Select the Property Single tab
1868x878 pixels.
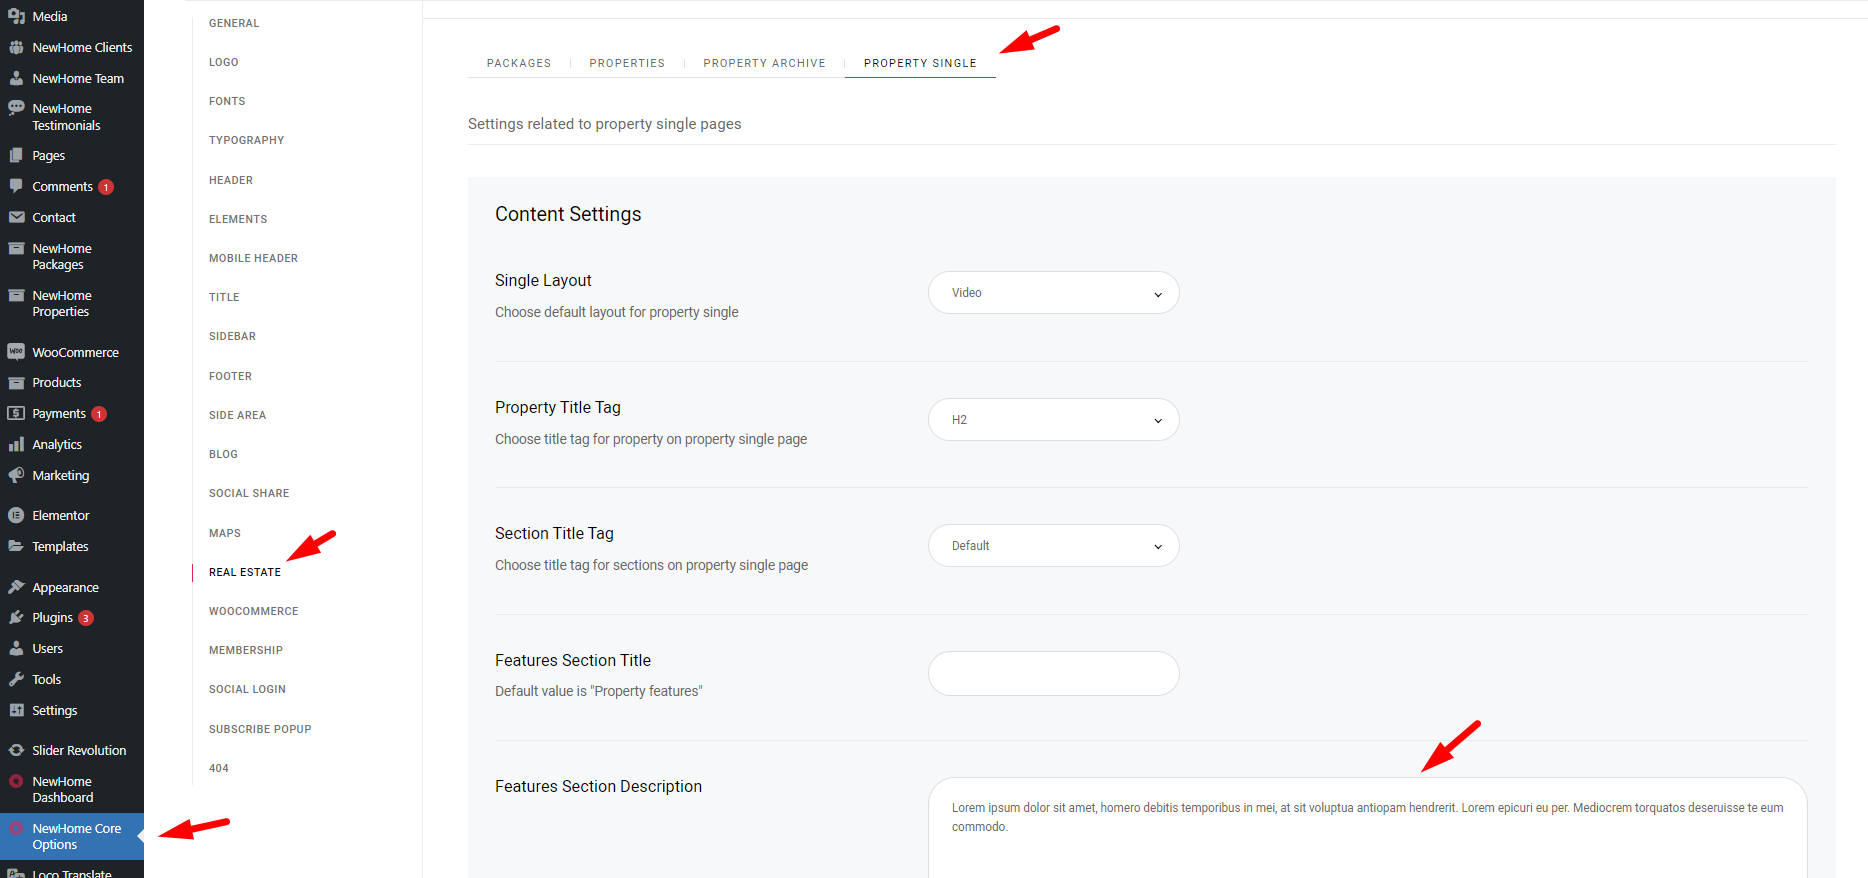pyautogui.click(x=920, y=63)
